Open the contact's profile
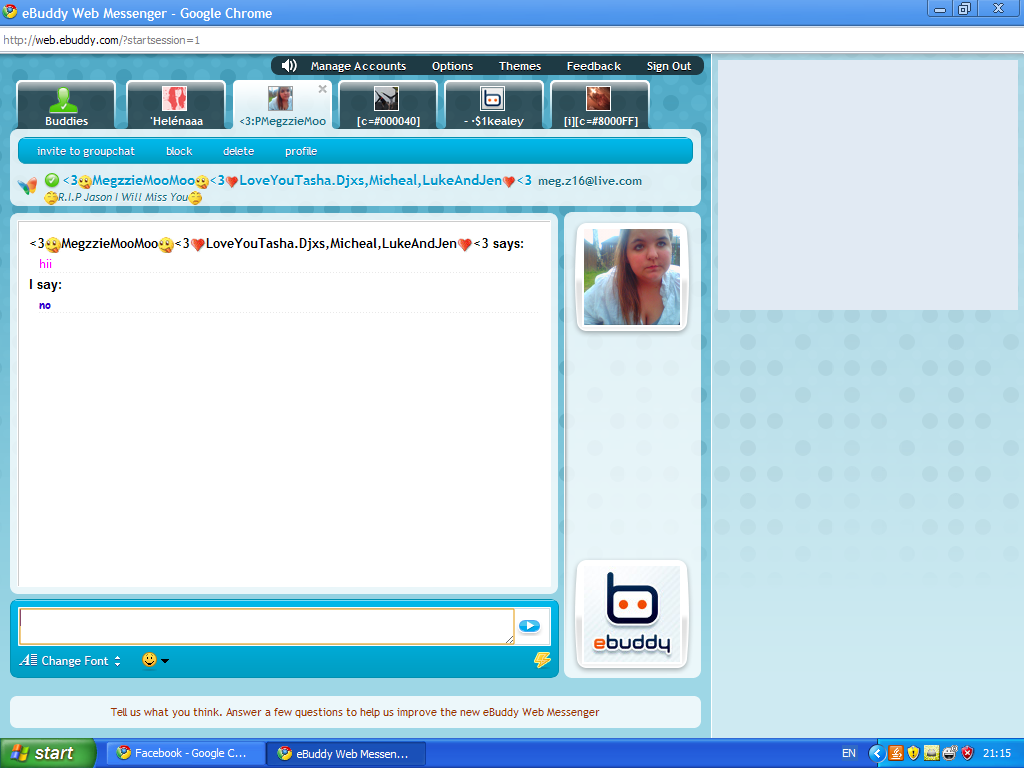1024x768 pixels. pyautogui.click(x=301, y=151)
